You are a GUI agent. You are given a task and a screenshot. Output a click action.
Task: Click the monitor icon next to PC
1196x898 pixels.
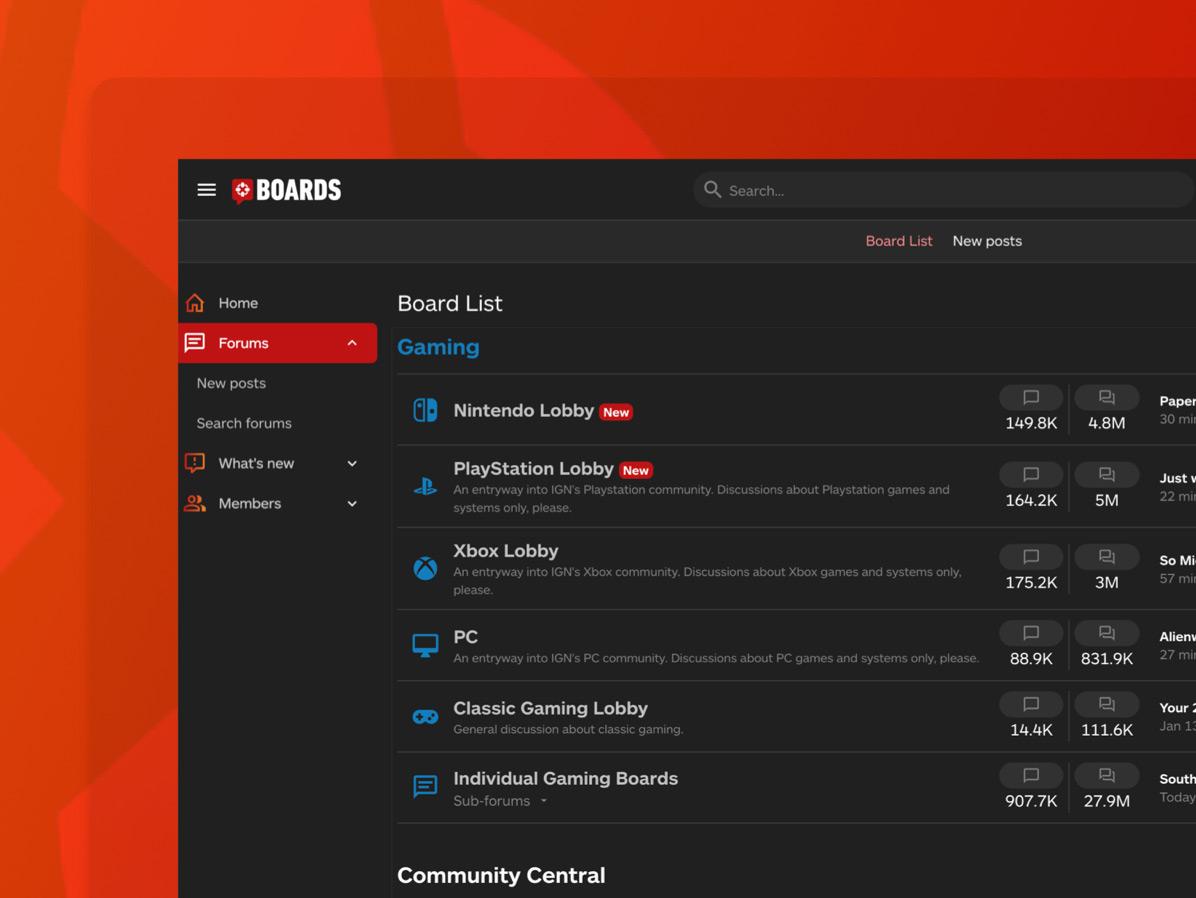tap(424, 645)
